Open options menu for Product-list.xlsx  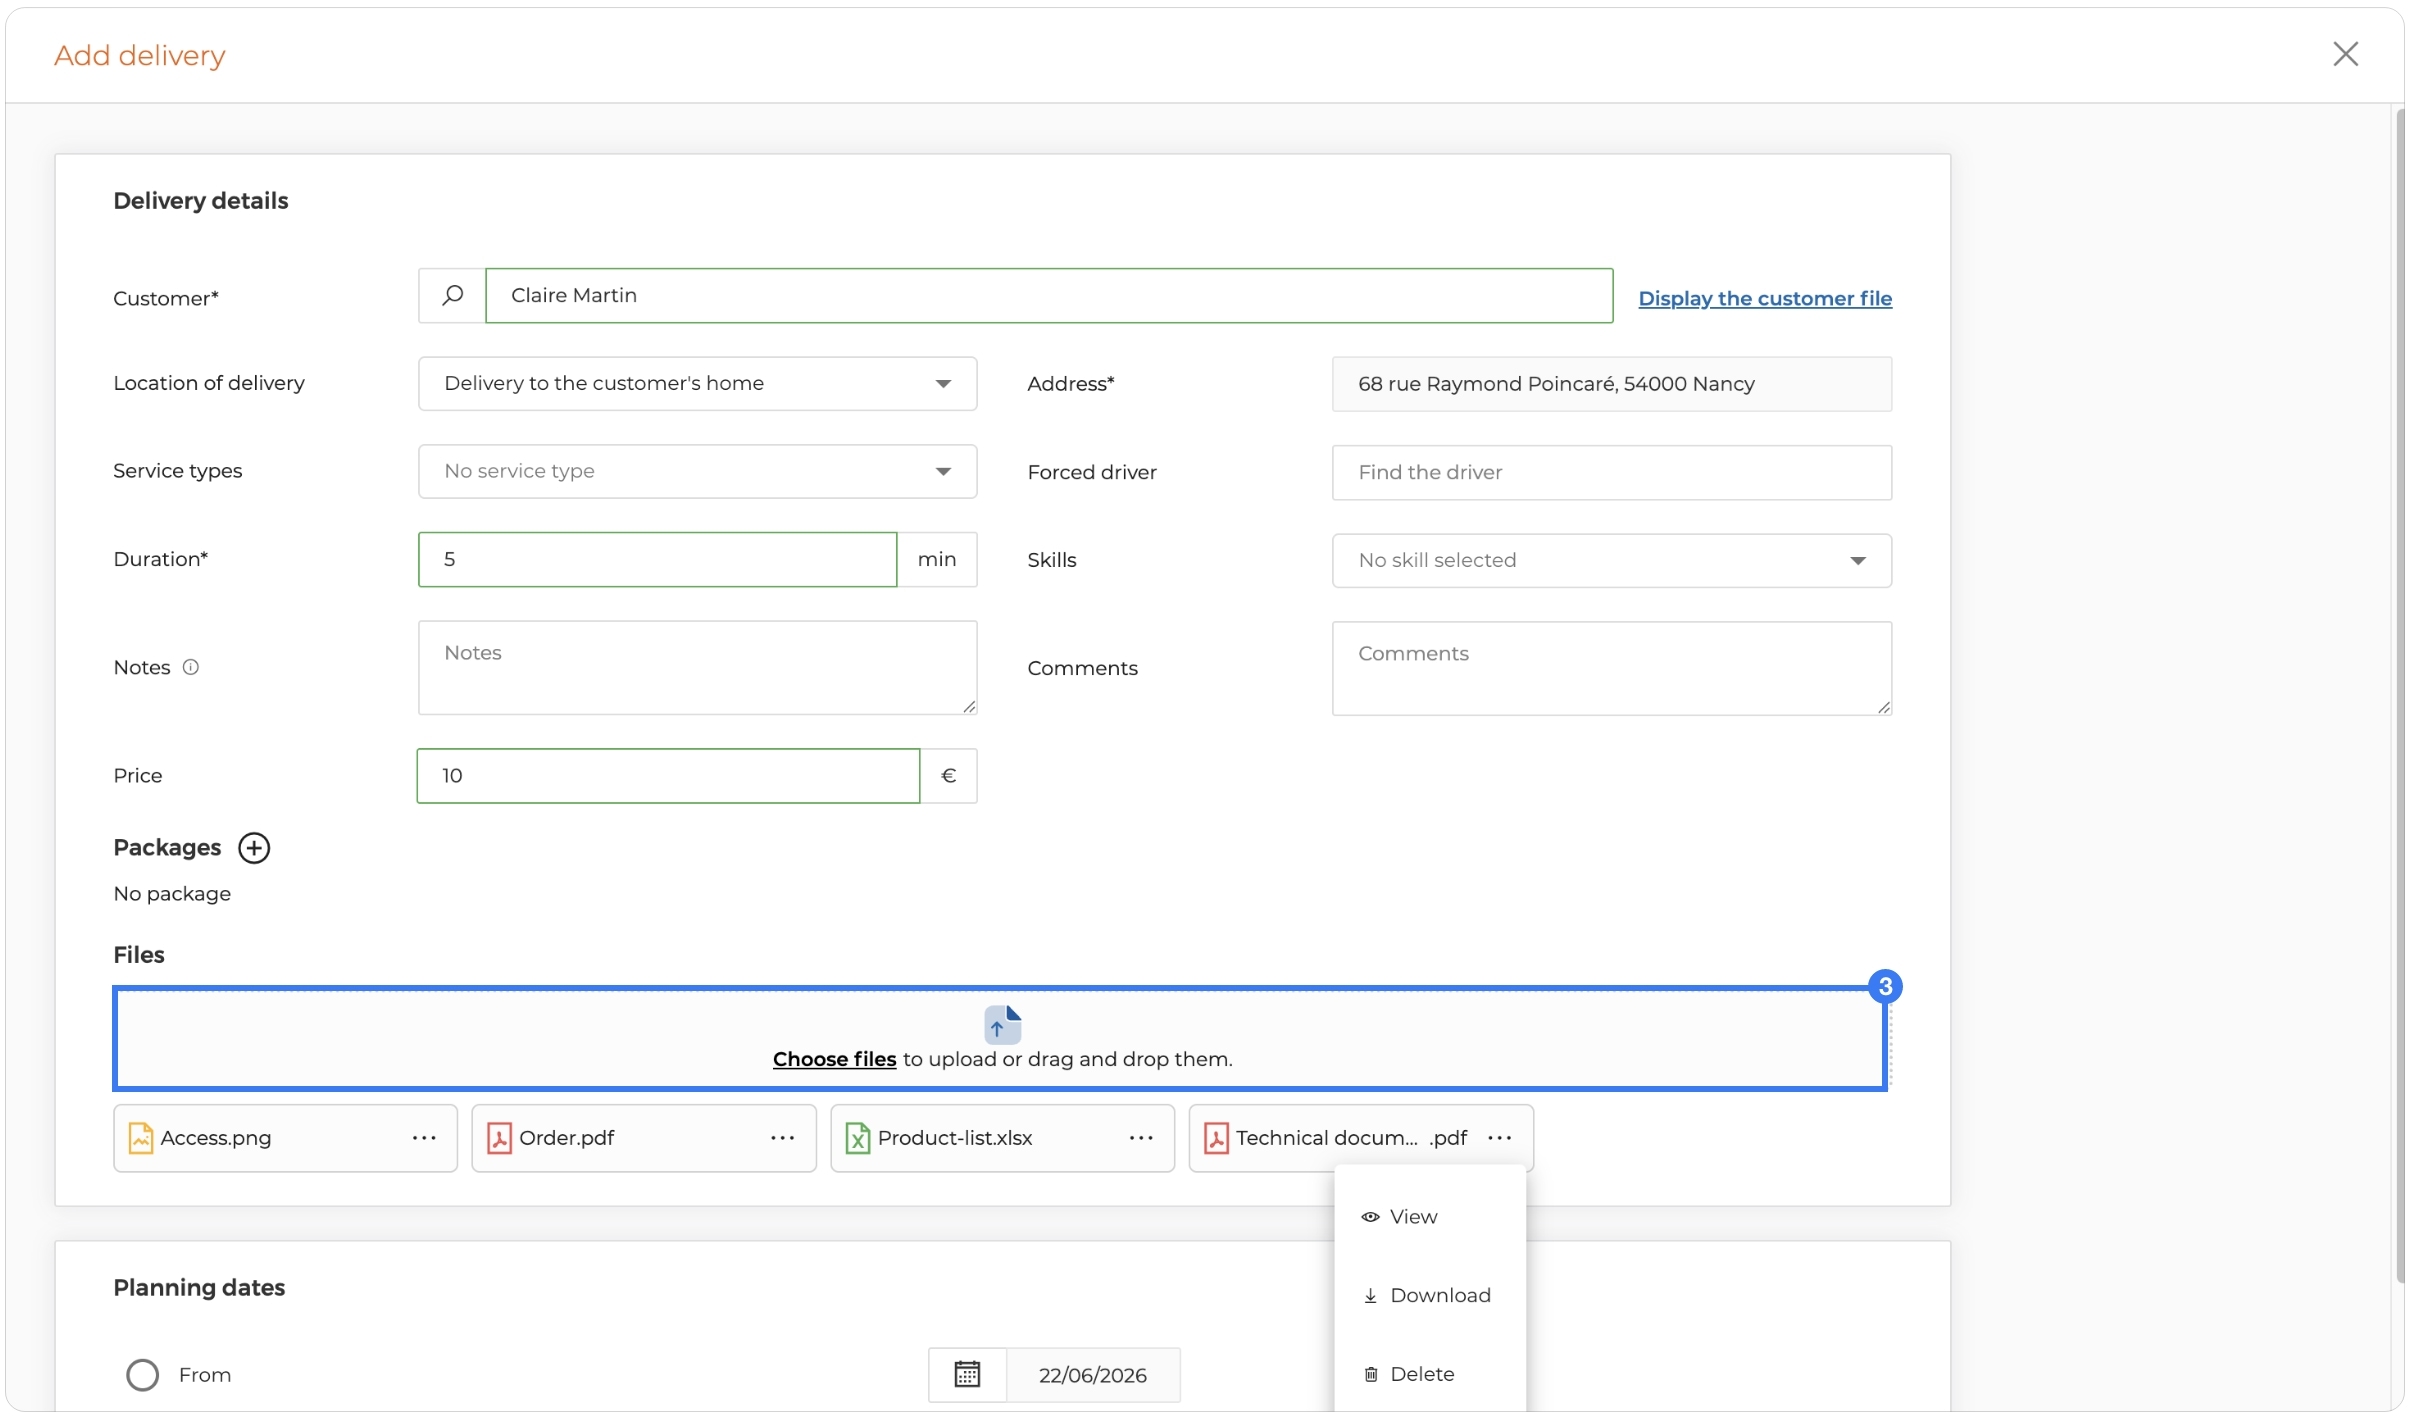click(1141, 1138)
